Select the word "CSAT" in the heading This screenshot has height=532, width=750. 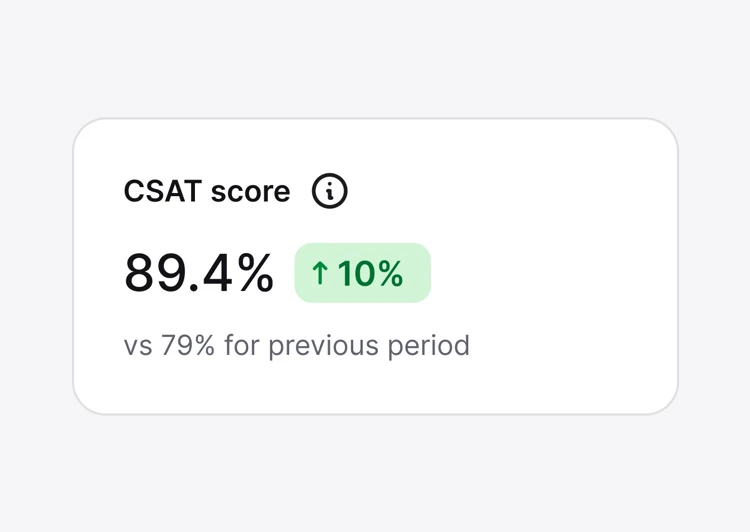[163, 191]
